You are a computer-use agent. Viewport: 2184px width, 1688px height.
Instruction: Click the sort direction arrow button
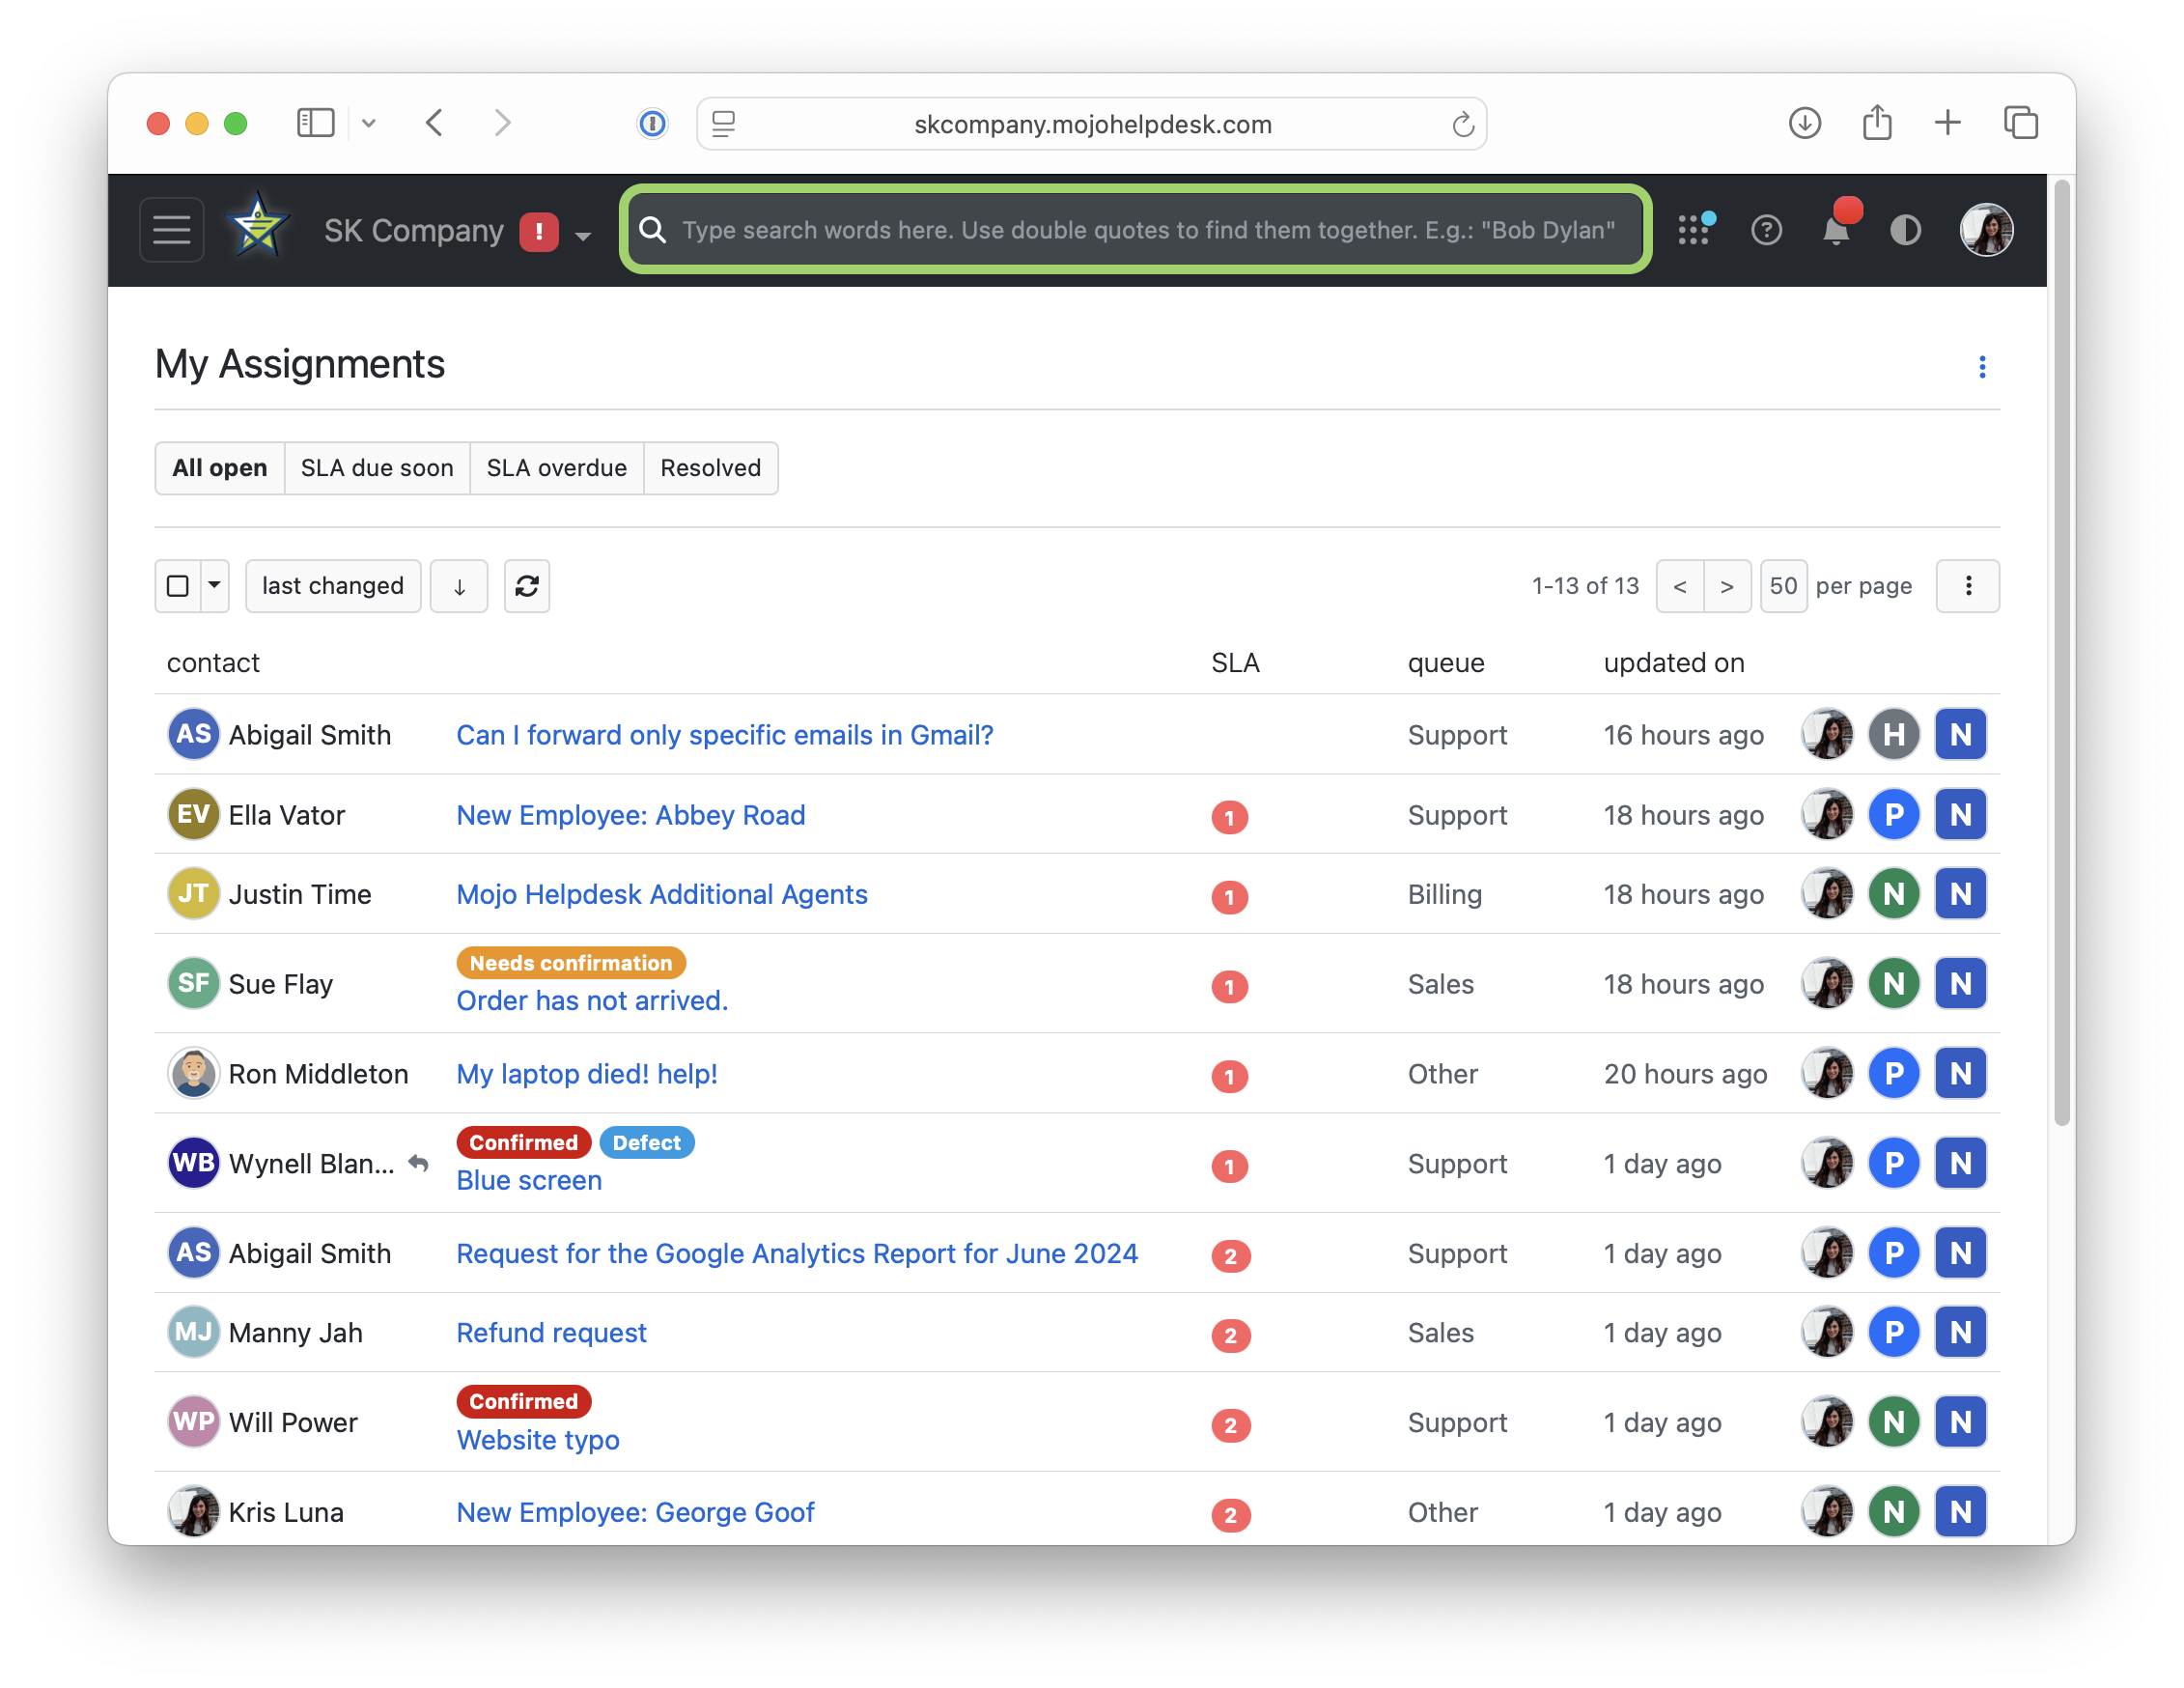pos(459,586)
